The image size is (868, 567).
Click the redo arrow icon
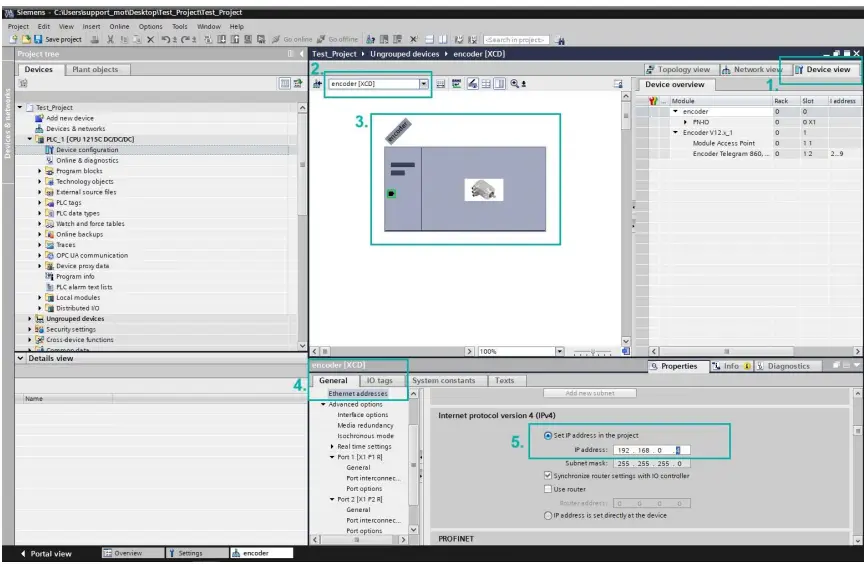pyautogui.click(x=185, y=39)
